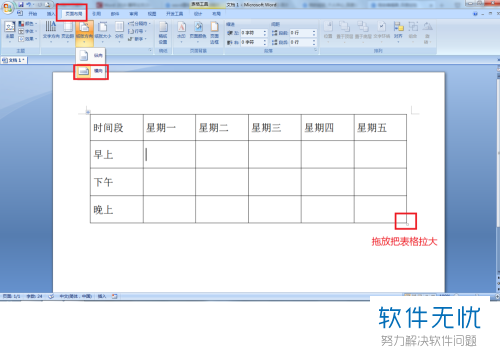Open the Paper Size button
The height and width of the screenshot is (361, 500).
coord(103,32)
